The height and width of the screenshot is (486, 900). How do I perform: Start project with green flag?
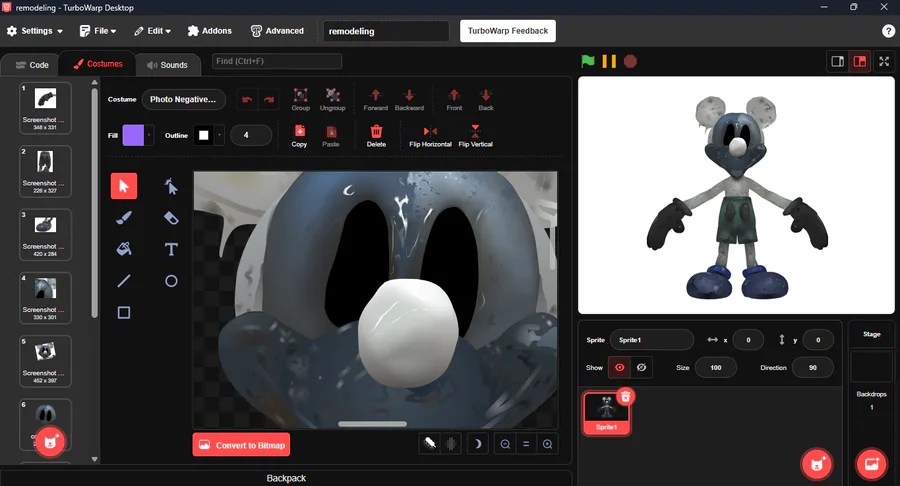[x=588, y=61]
